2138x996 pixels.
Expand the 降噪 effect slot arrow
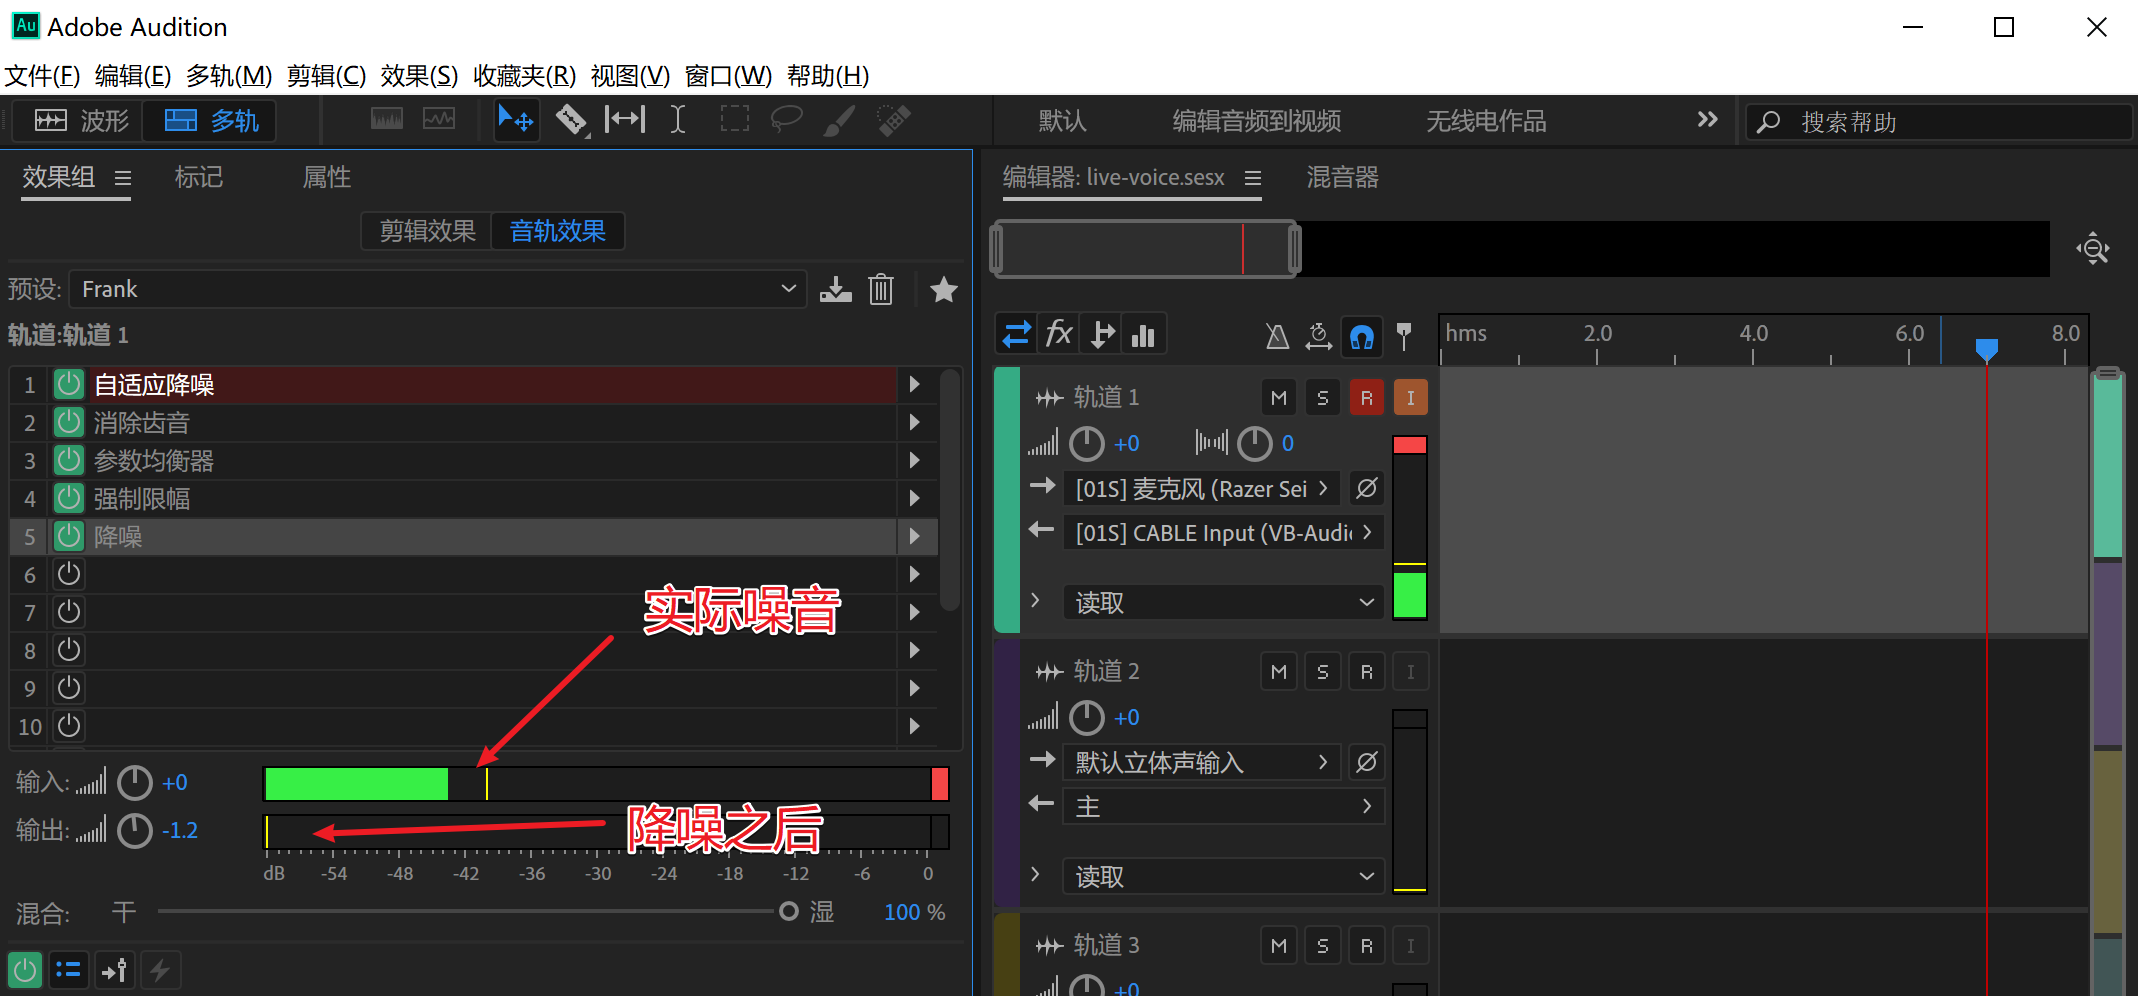tap(916, 537)
